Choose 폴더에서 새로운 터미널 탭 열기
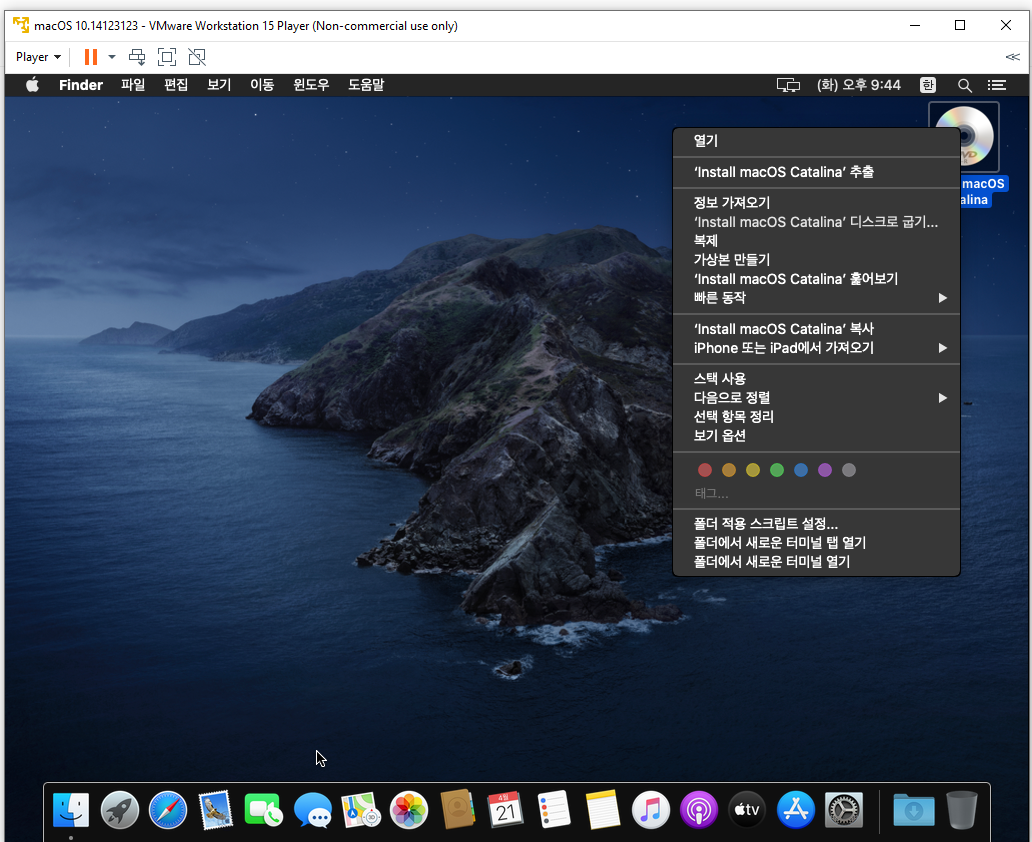Viewport: 1032px width, 842px height. click(816, 543)
